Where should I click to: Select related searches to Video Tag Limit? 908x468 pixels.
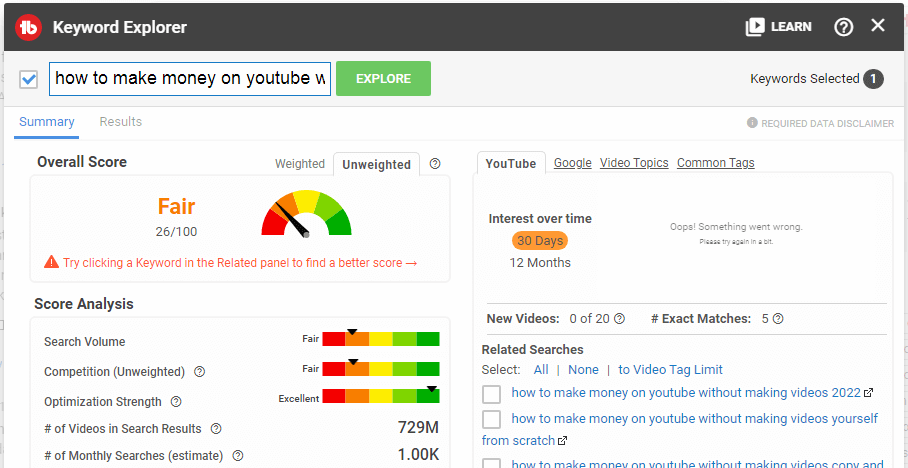click(670, 370)
